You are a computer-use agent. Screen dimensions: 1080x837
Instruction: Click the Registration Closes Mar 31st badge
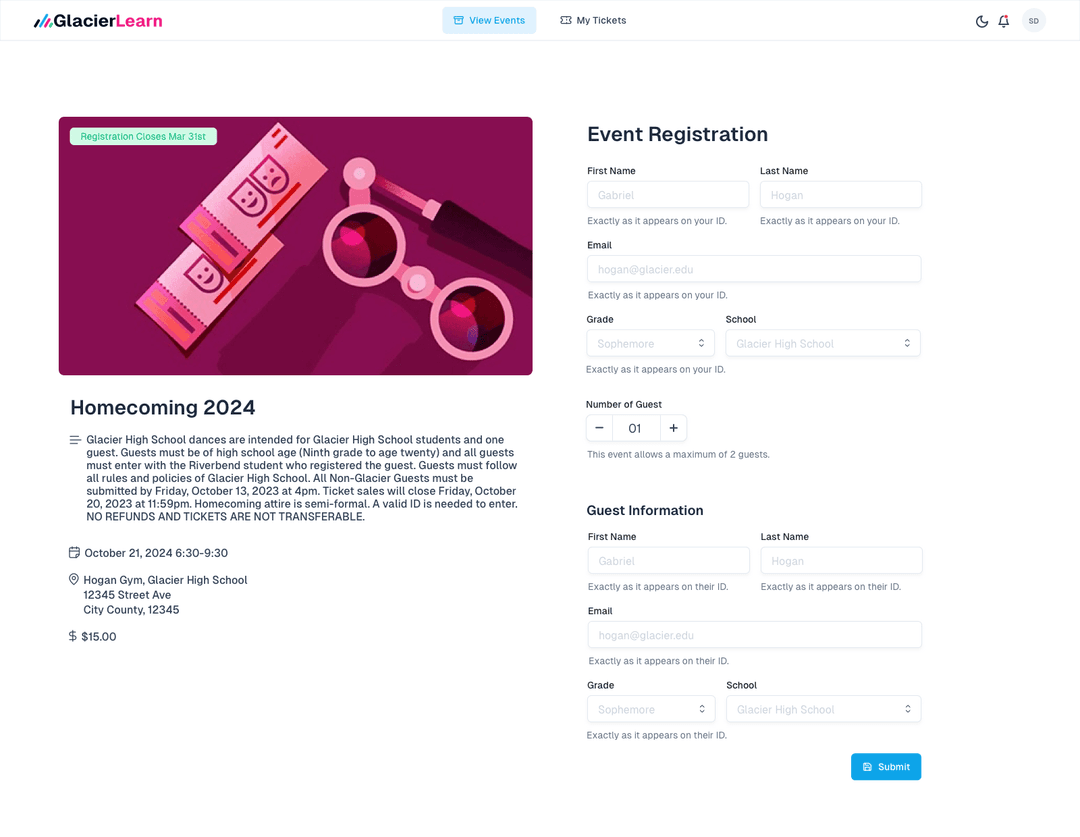click(x=143, y=136)
